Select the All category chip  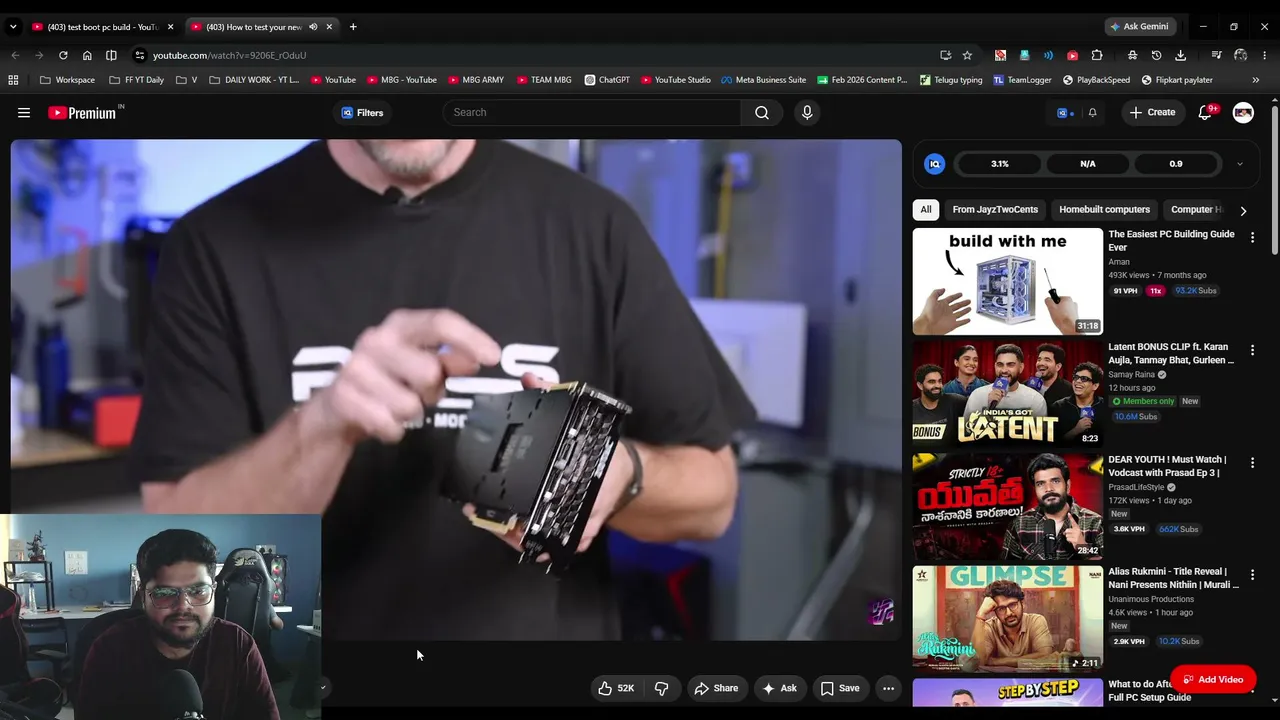[x=926, y=210]
